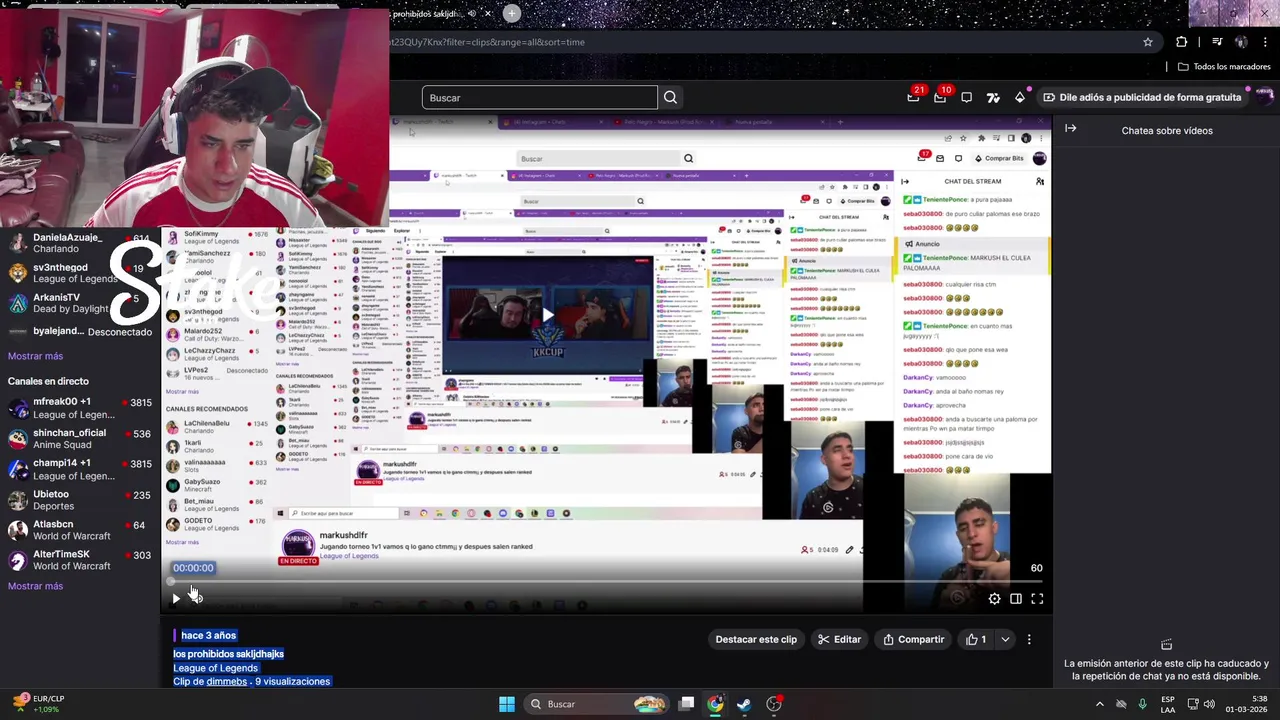The width and height of the screenshot is (1280, 720).
Task: Open task view icon in taskbar
Action: pyautogui.click(x=686, y=704)
